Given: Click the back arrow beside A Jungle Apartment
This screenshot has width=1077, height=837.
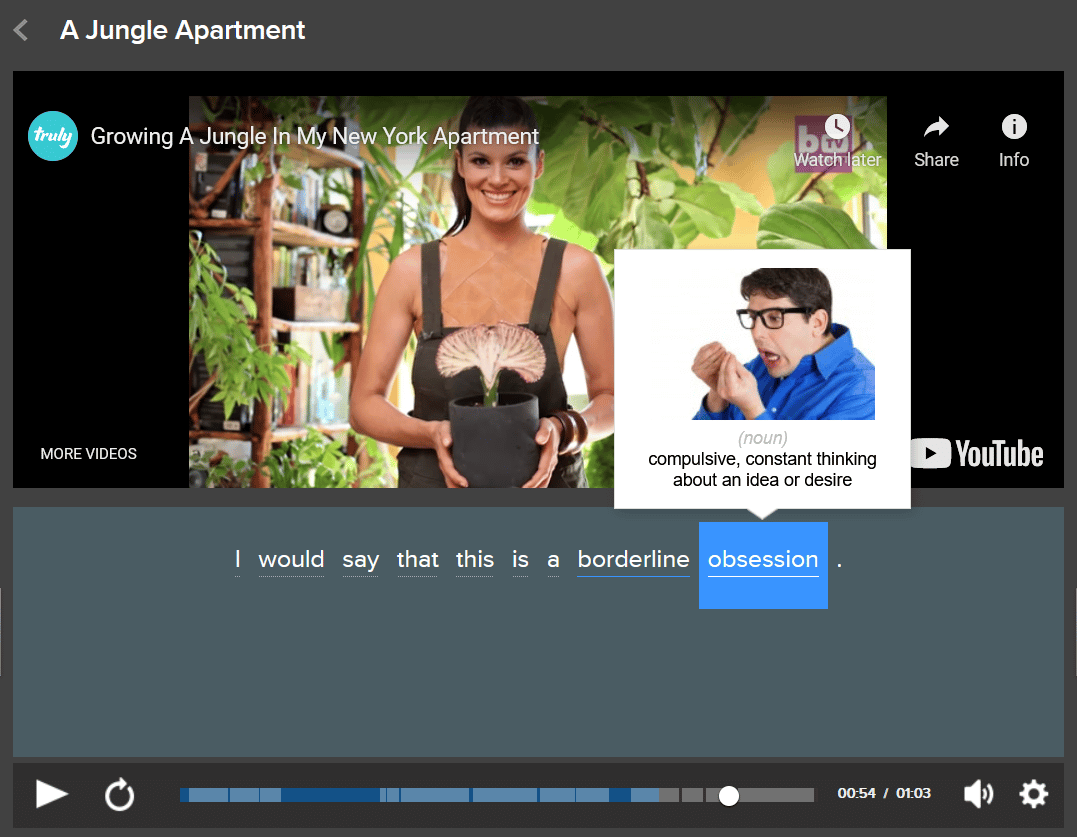Looking at the screenshot, I should click(21, 31).
